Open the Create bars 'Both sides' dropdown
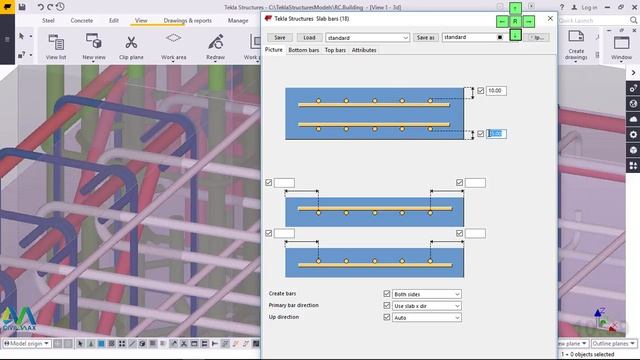Image resolution: width=640 pixels, height=360 pixels. tap(427, 294)
